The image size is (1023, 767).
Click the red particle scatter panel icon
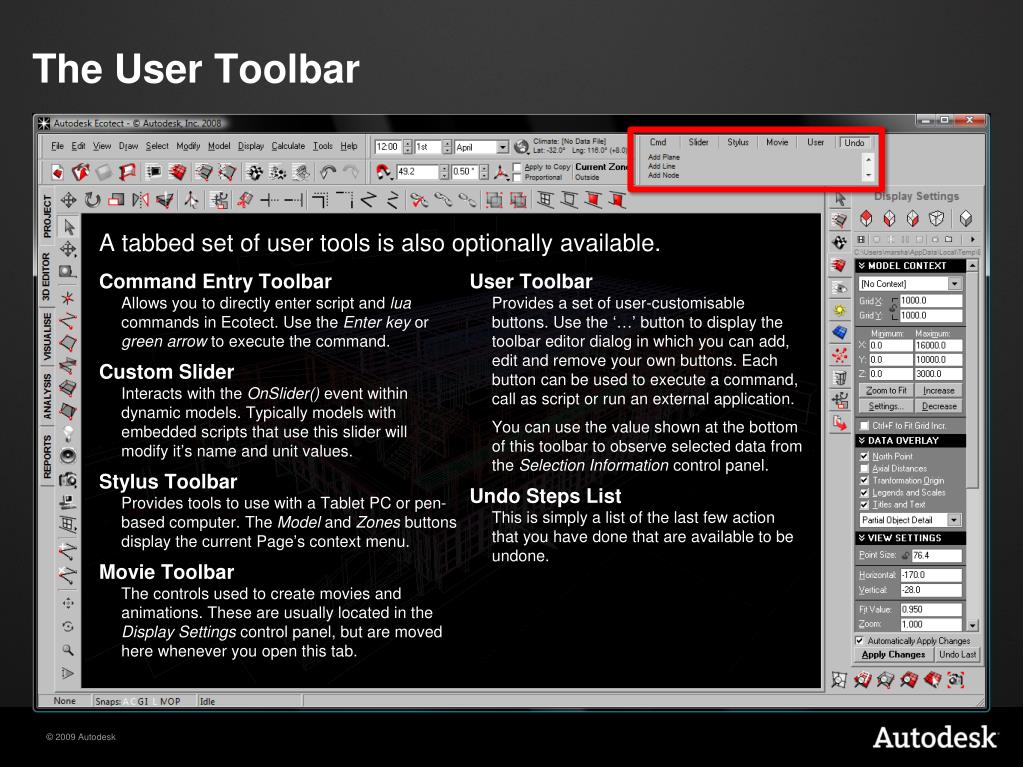[840, 355]
